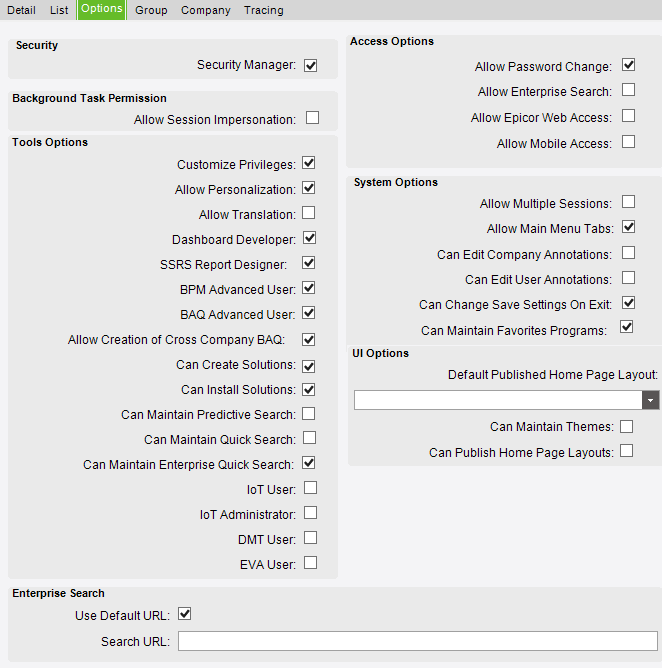Uncheck Use Default URL checkbox

click(184, 614)
